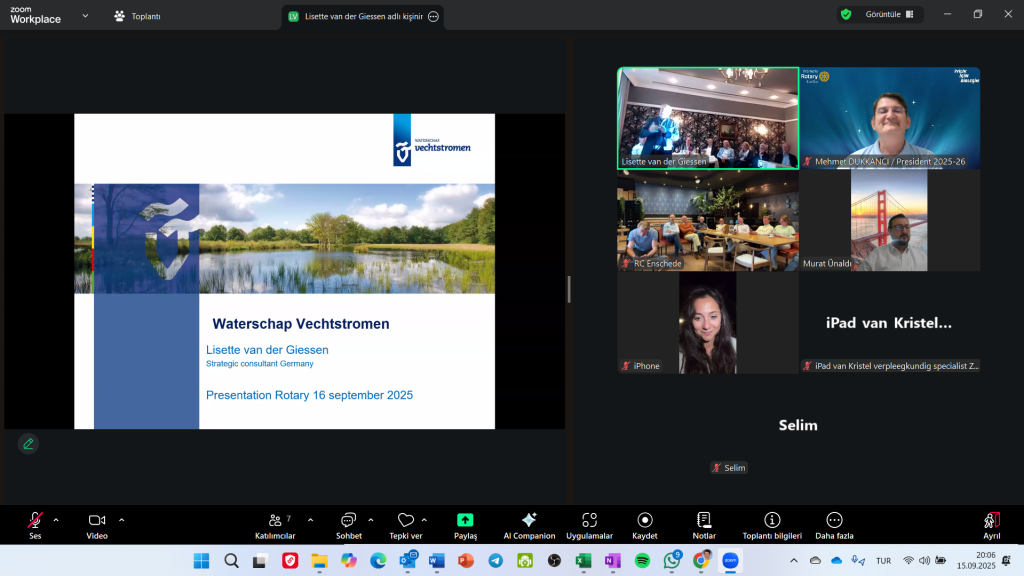
Task: Expand video options arrow next to Video
Action: pyautogui.click(x=122, y=520)
